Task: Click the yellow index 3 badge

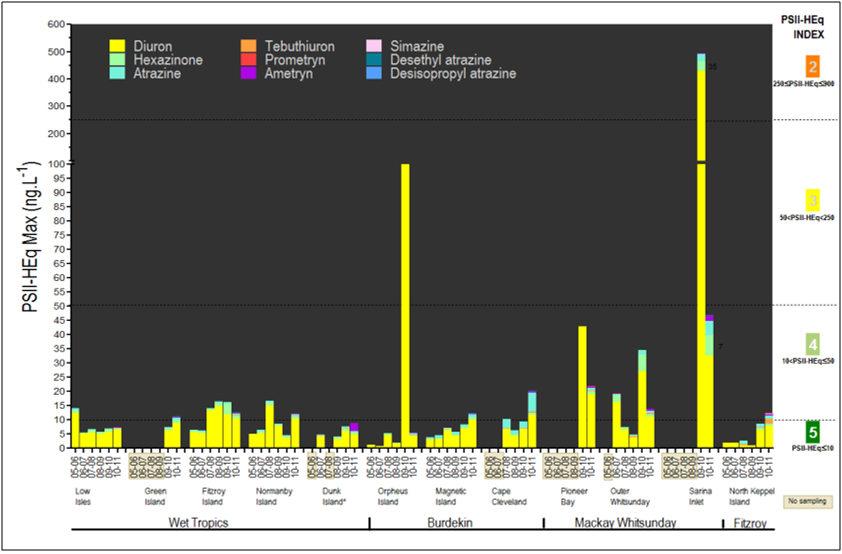Action: click(x=813, y=201)
